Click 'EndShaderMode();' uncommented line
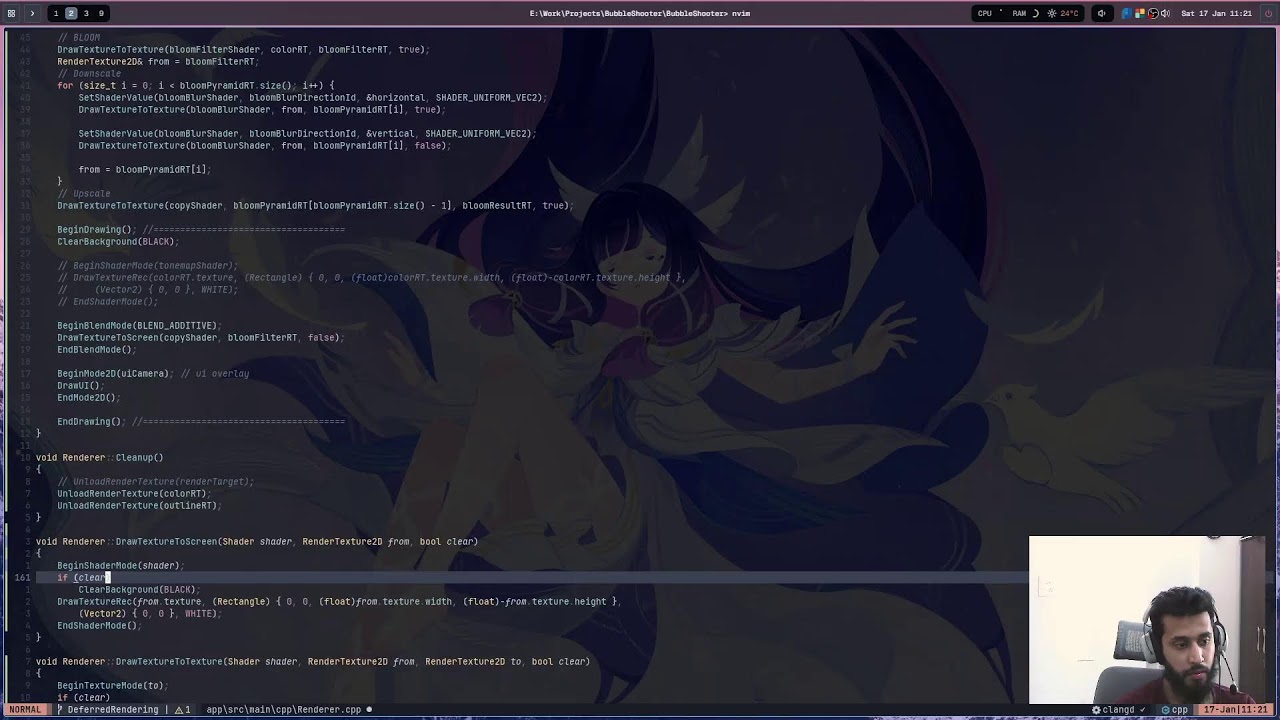This screenshot has height=720, width=1280. coord(99,626)
